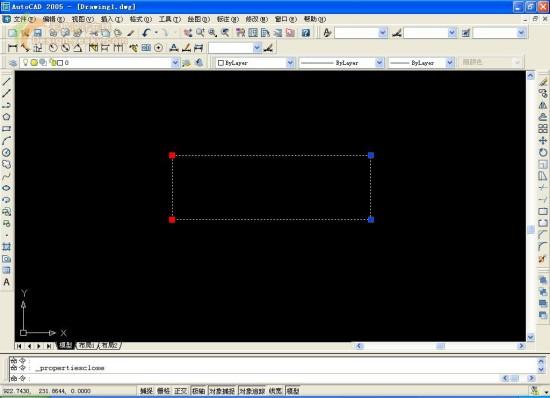The width and height of the screenshot is (550, 398).
Task: Click the Angular Dimension icon
Action: 78,48
